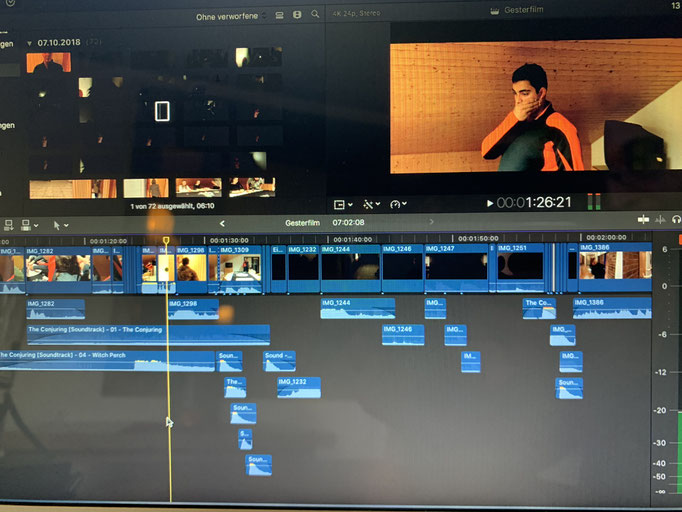Select connected IMG_1386 audio clip
This screenshot has width=682, height=512.
pyautogui.click(x=612, y=308)
